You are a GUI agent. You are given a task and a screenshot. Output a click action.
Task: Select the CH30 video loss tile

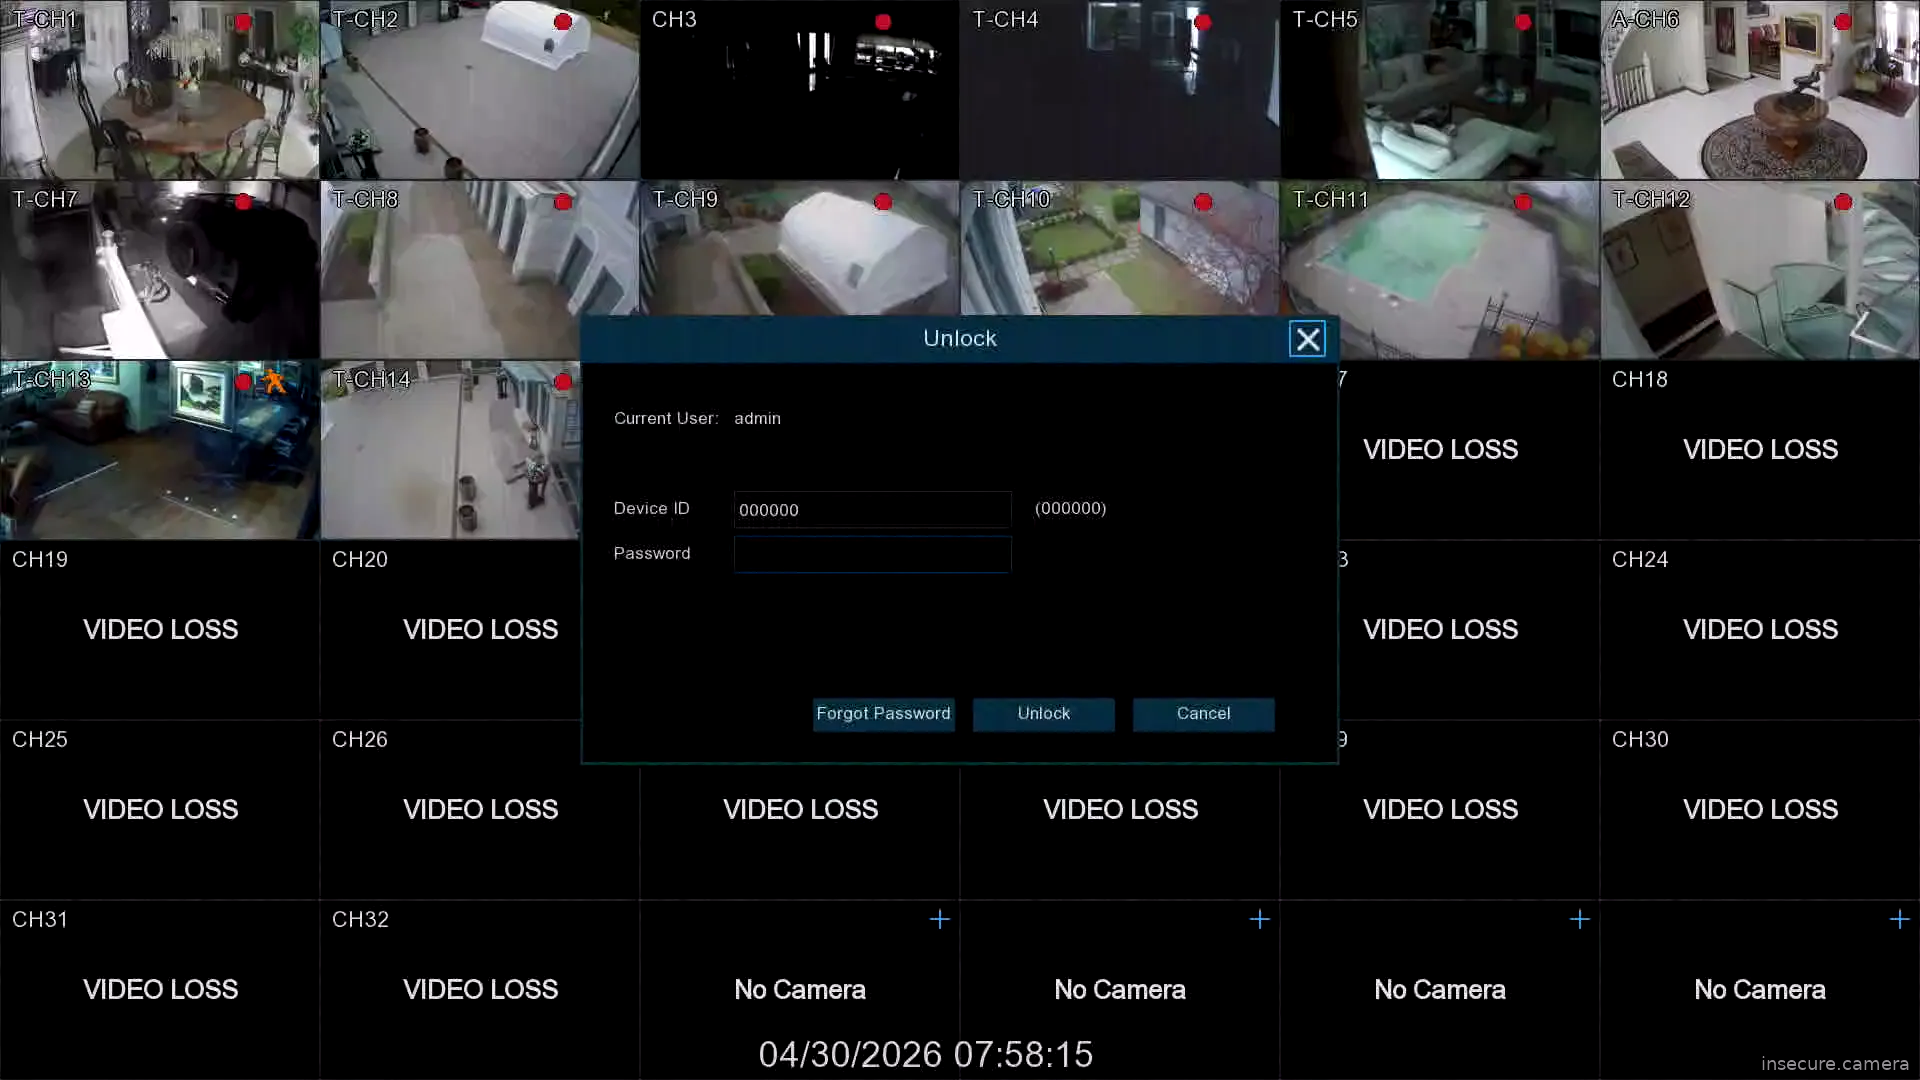coord(1760,810)
